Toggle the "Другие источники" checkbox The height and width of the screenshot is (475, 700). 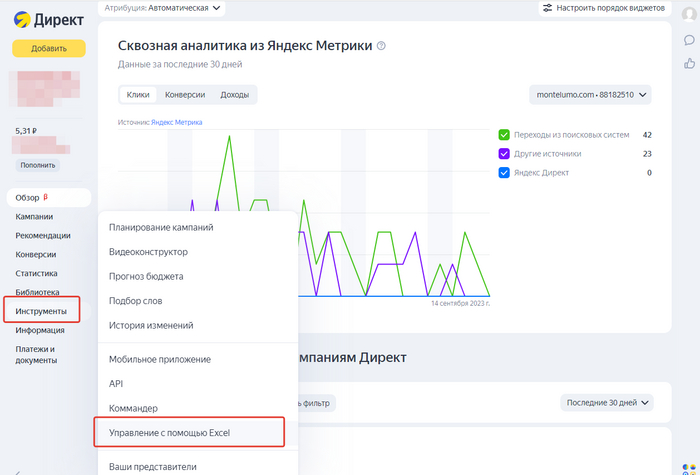tap(505, 154)
